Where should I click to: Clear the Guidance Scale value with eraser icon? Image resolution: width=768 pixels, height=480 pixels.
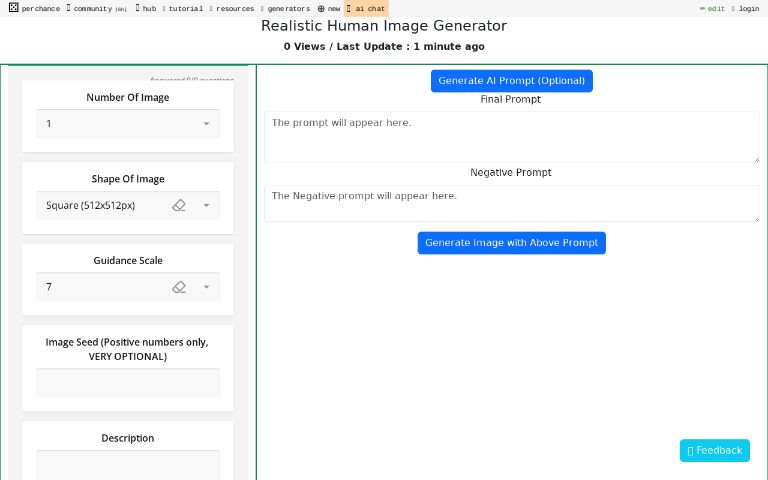[x=179, y=287]
